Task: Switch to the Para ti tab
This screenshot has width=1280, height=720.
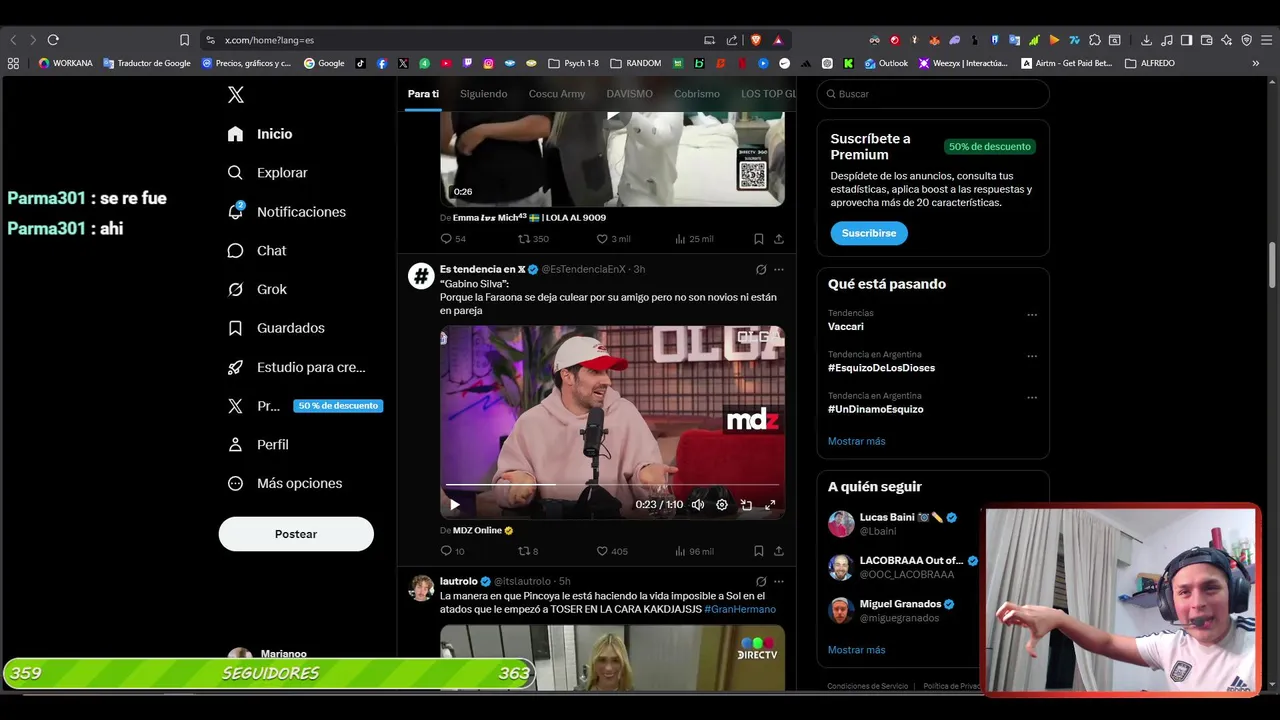Action: coord(423,94)
